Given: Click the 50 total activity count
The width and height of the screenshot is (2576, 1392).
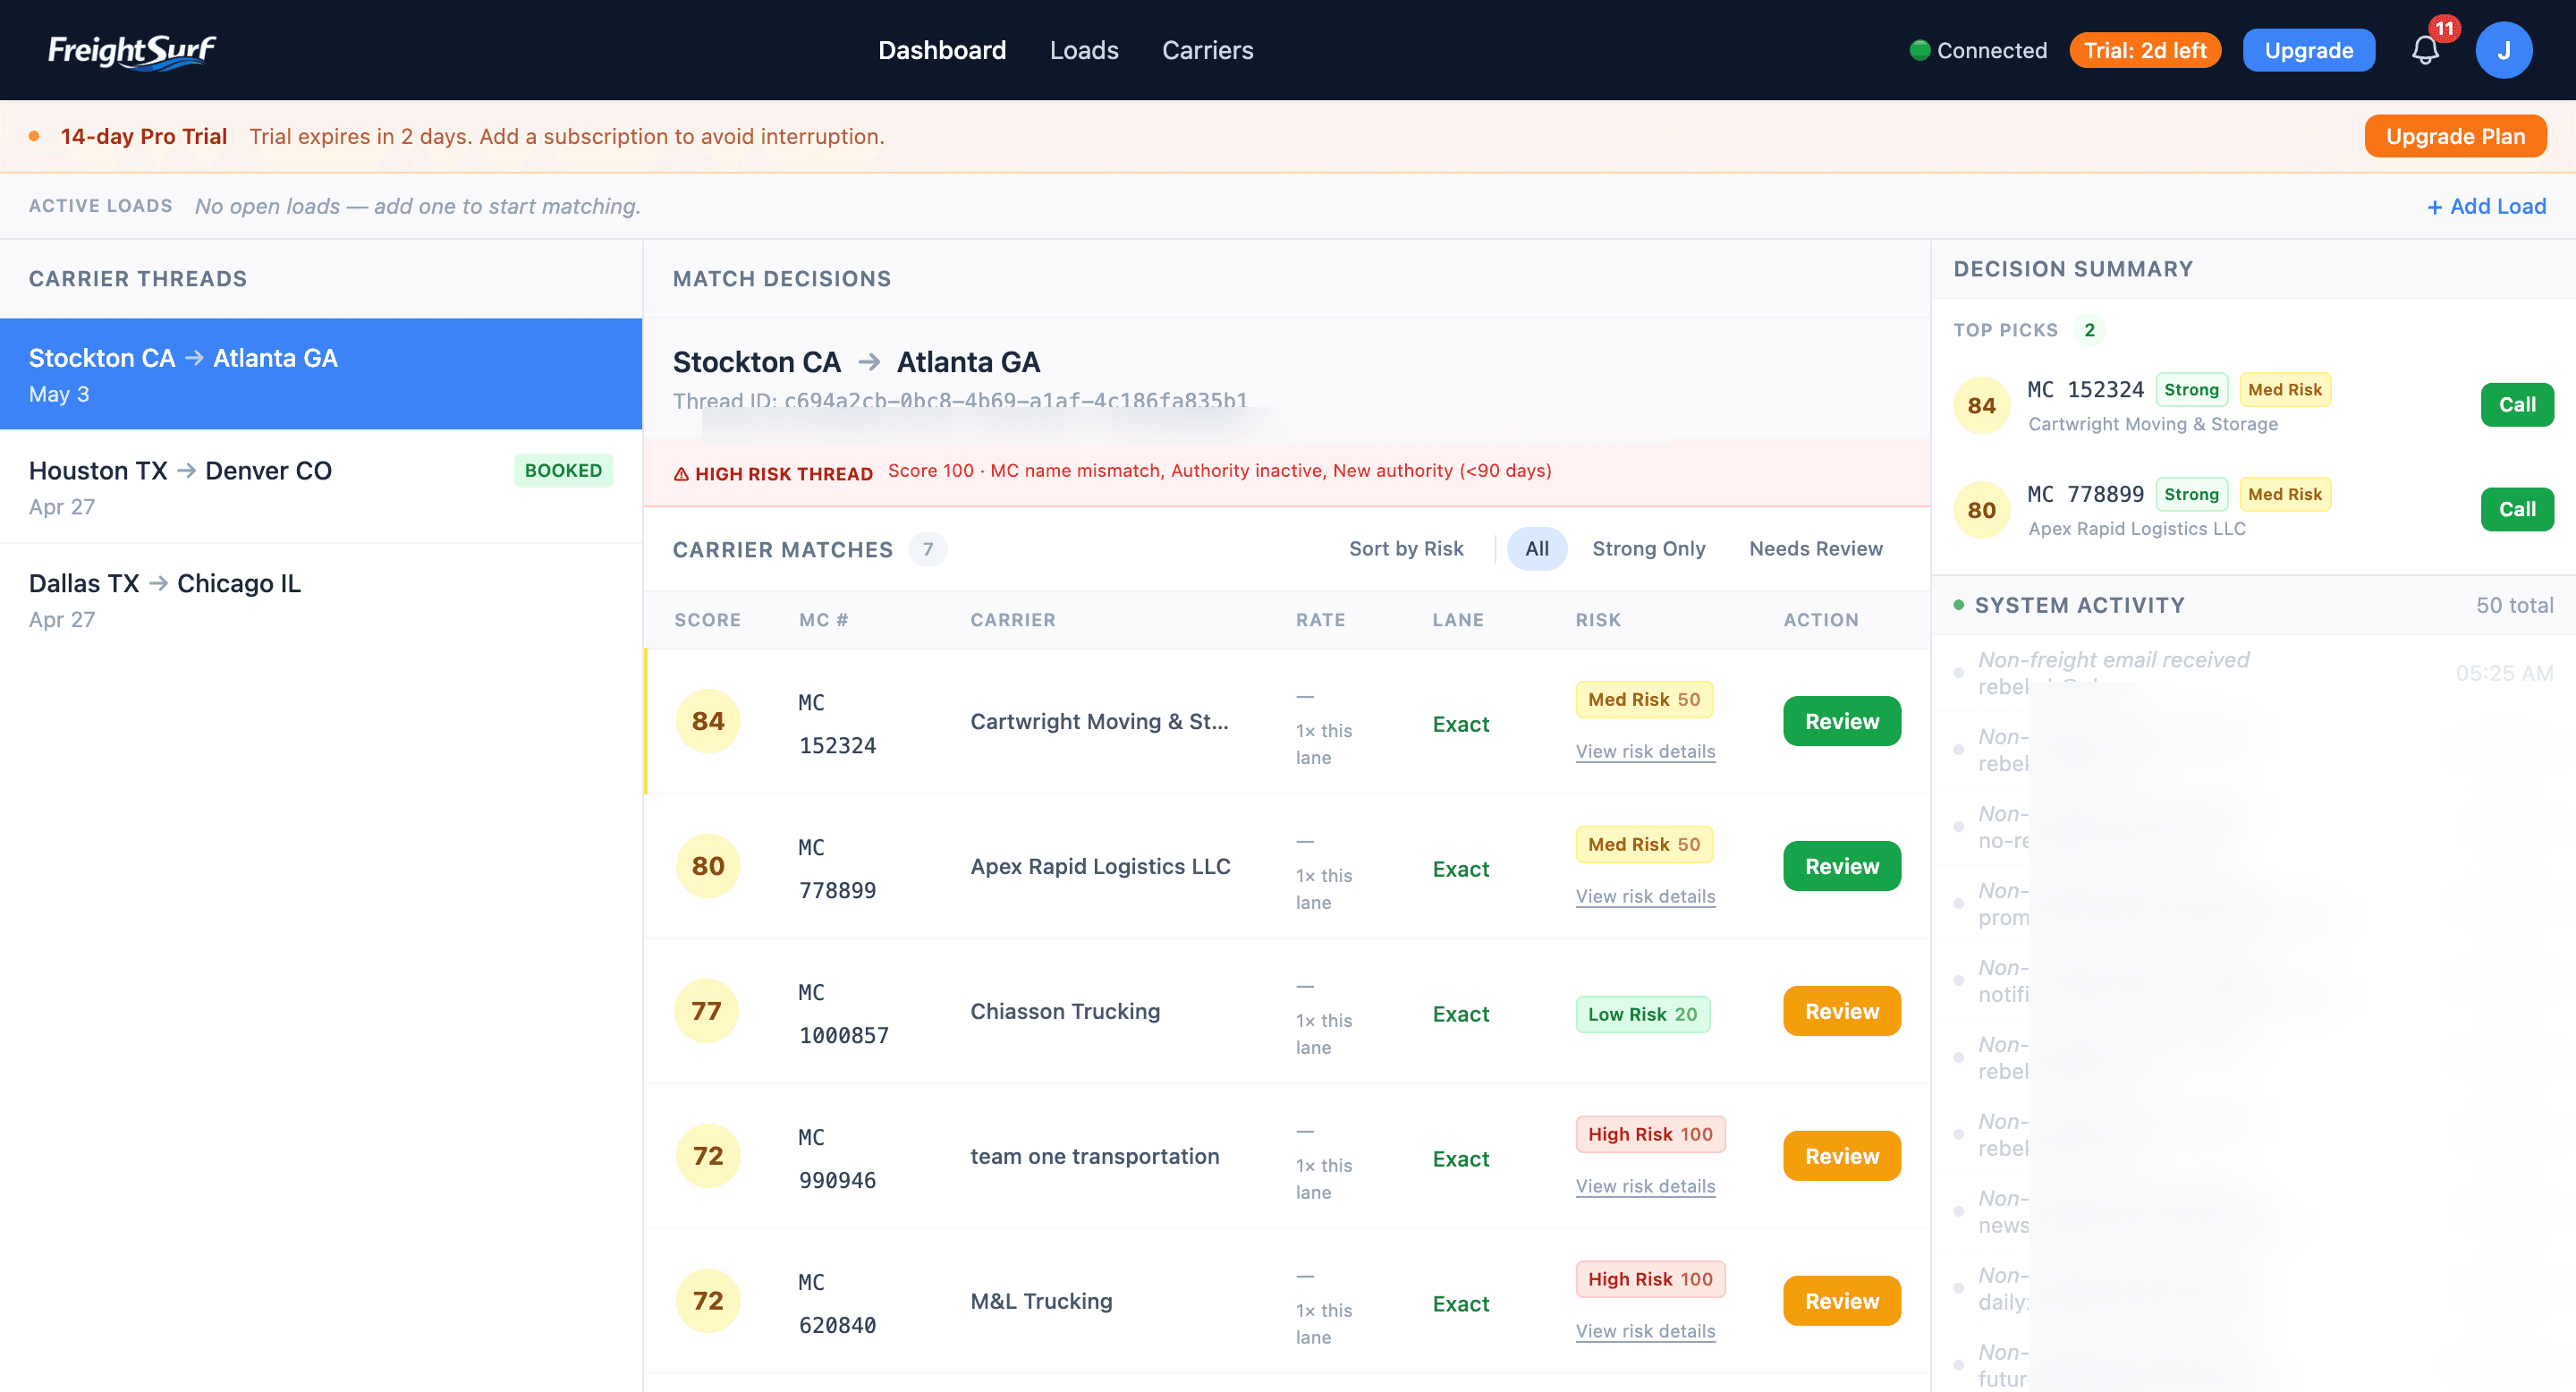Looking at the screenshot, I should click(x=2514, y=605).
